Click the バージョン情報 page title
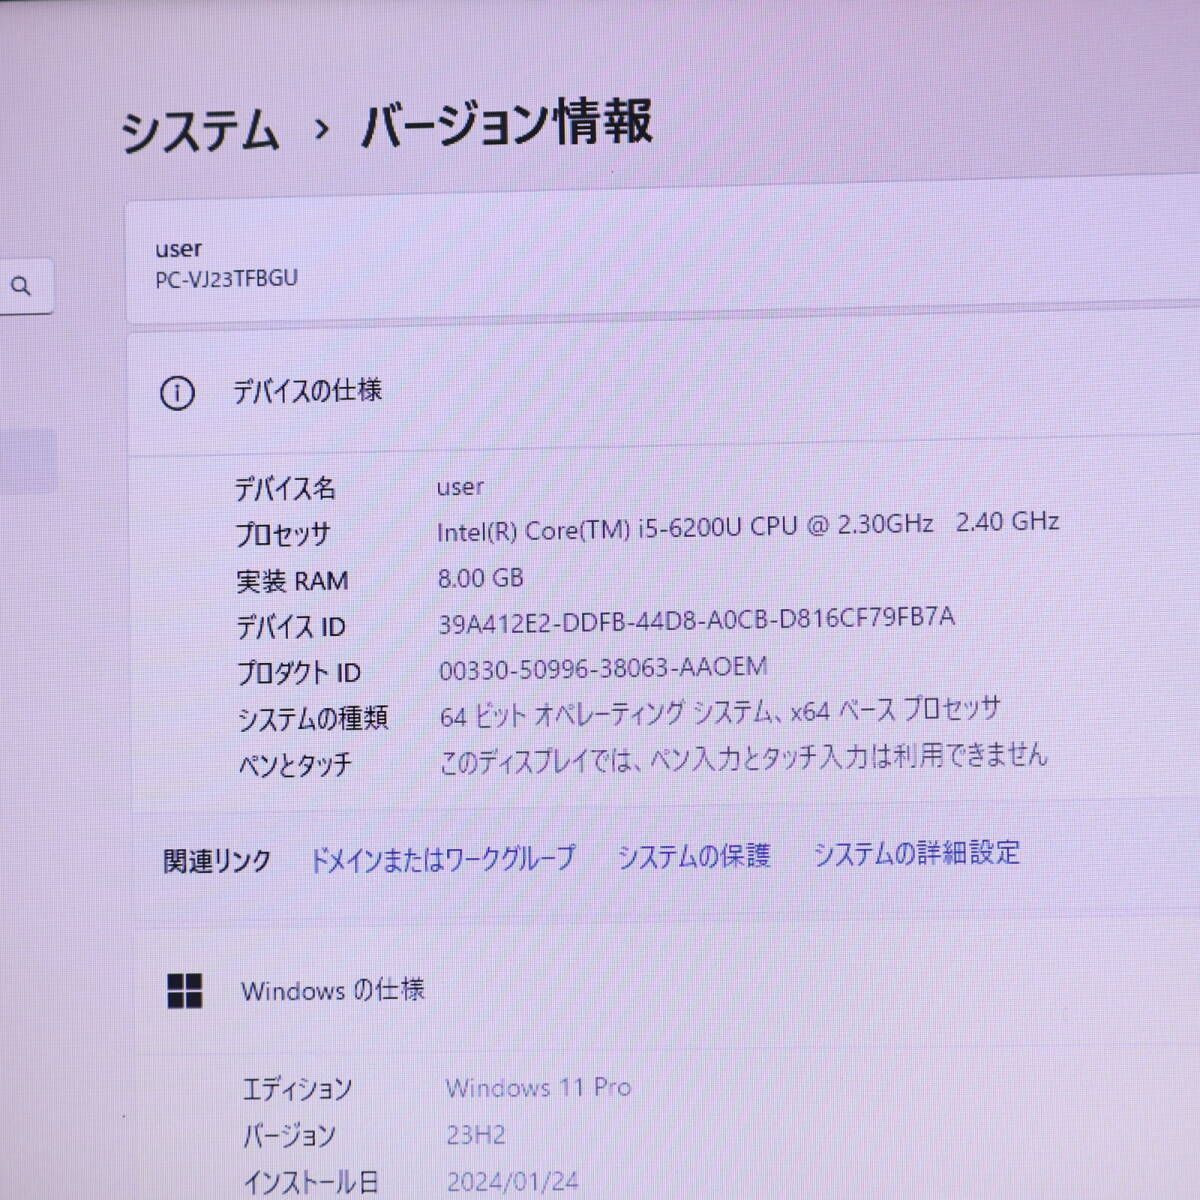Image resolution: width=1200 pixels, height=1200 pixels. 506,123
